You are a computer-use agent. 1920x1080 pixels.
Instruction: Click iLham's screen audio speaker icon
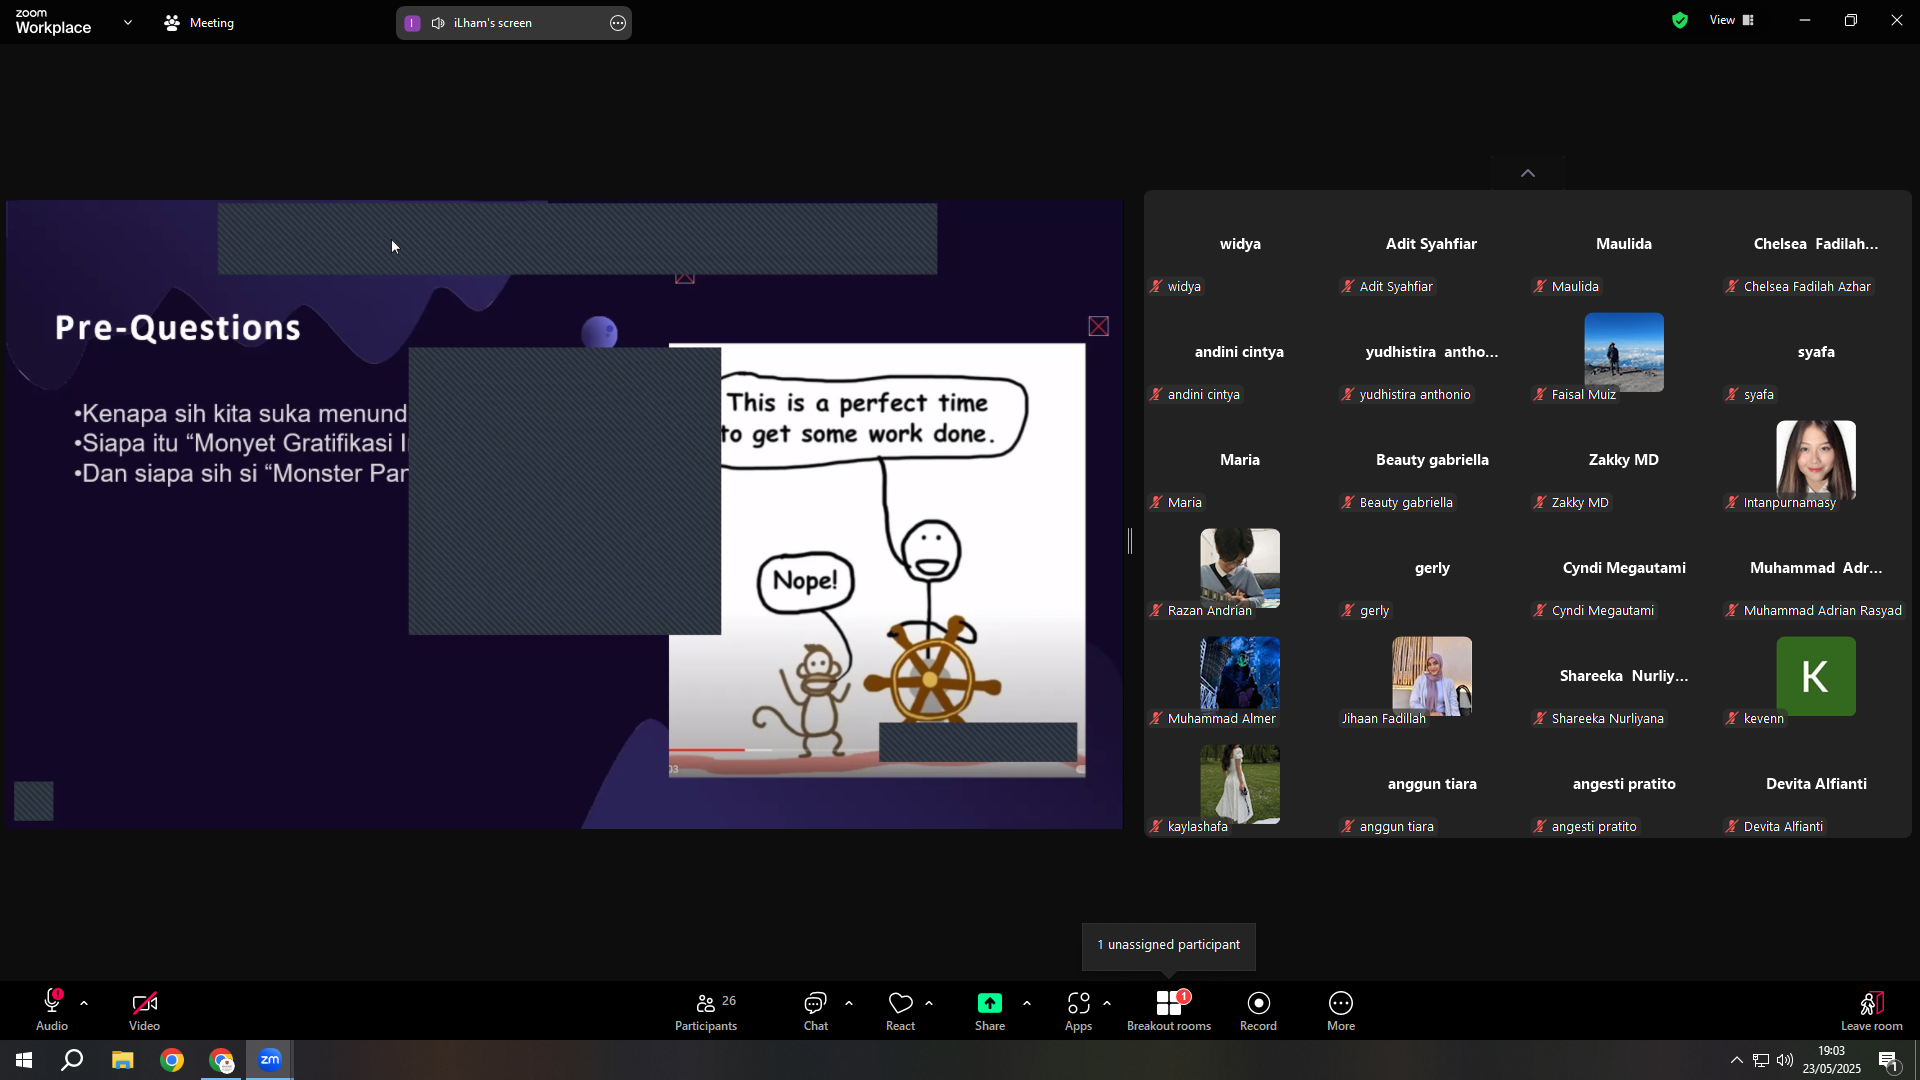[x=438, y=23]
